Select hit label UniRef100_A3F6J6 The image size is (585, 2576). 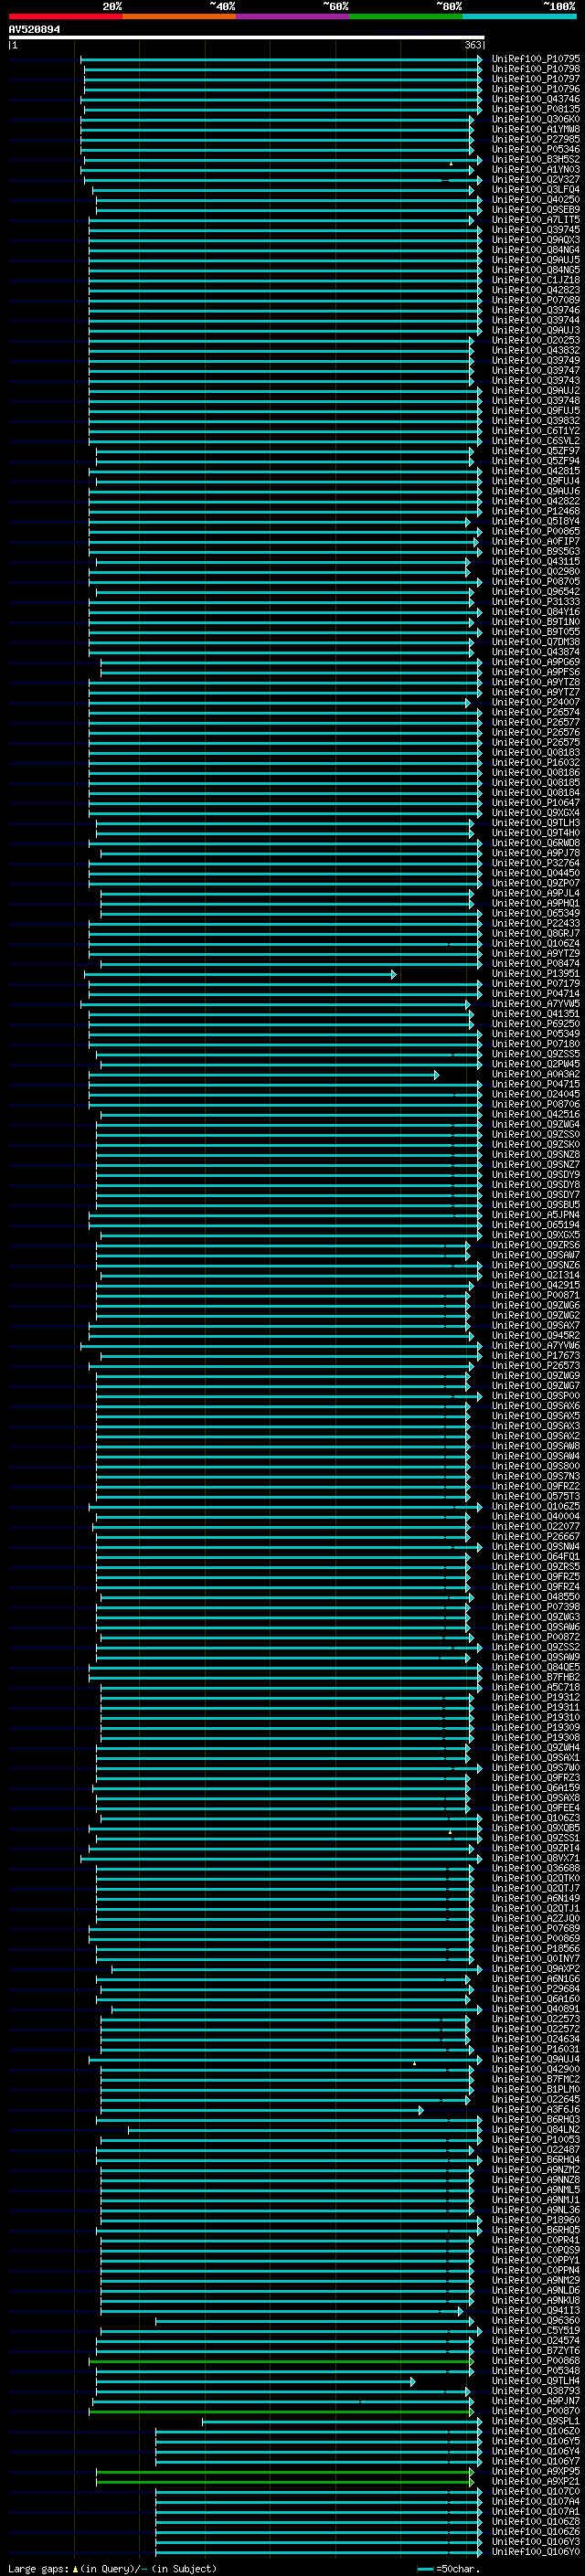536,2109
